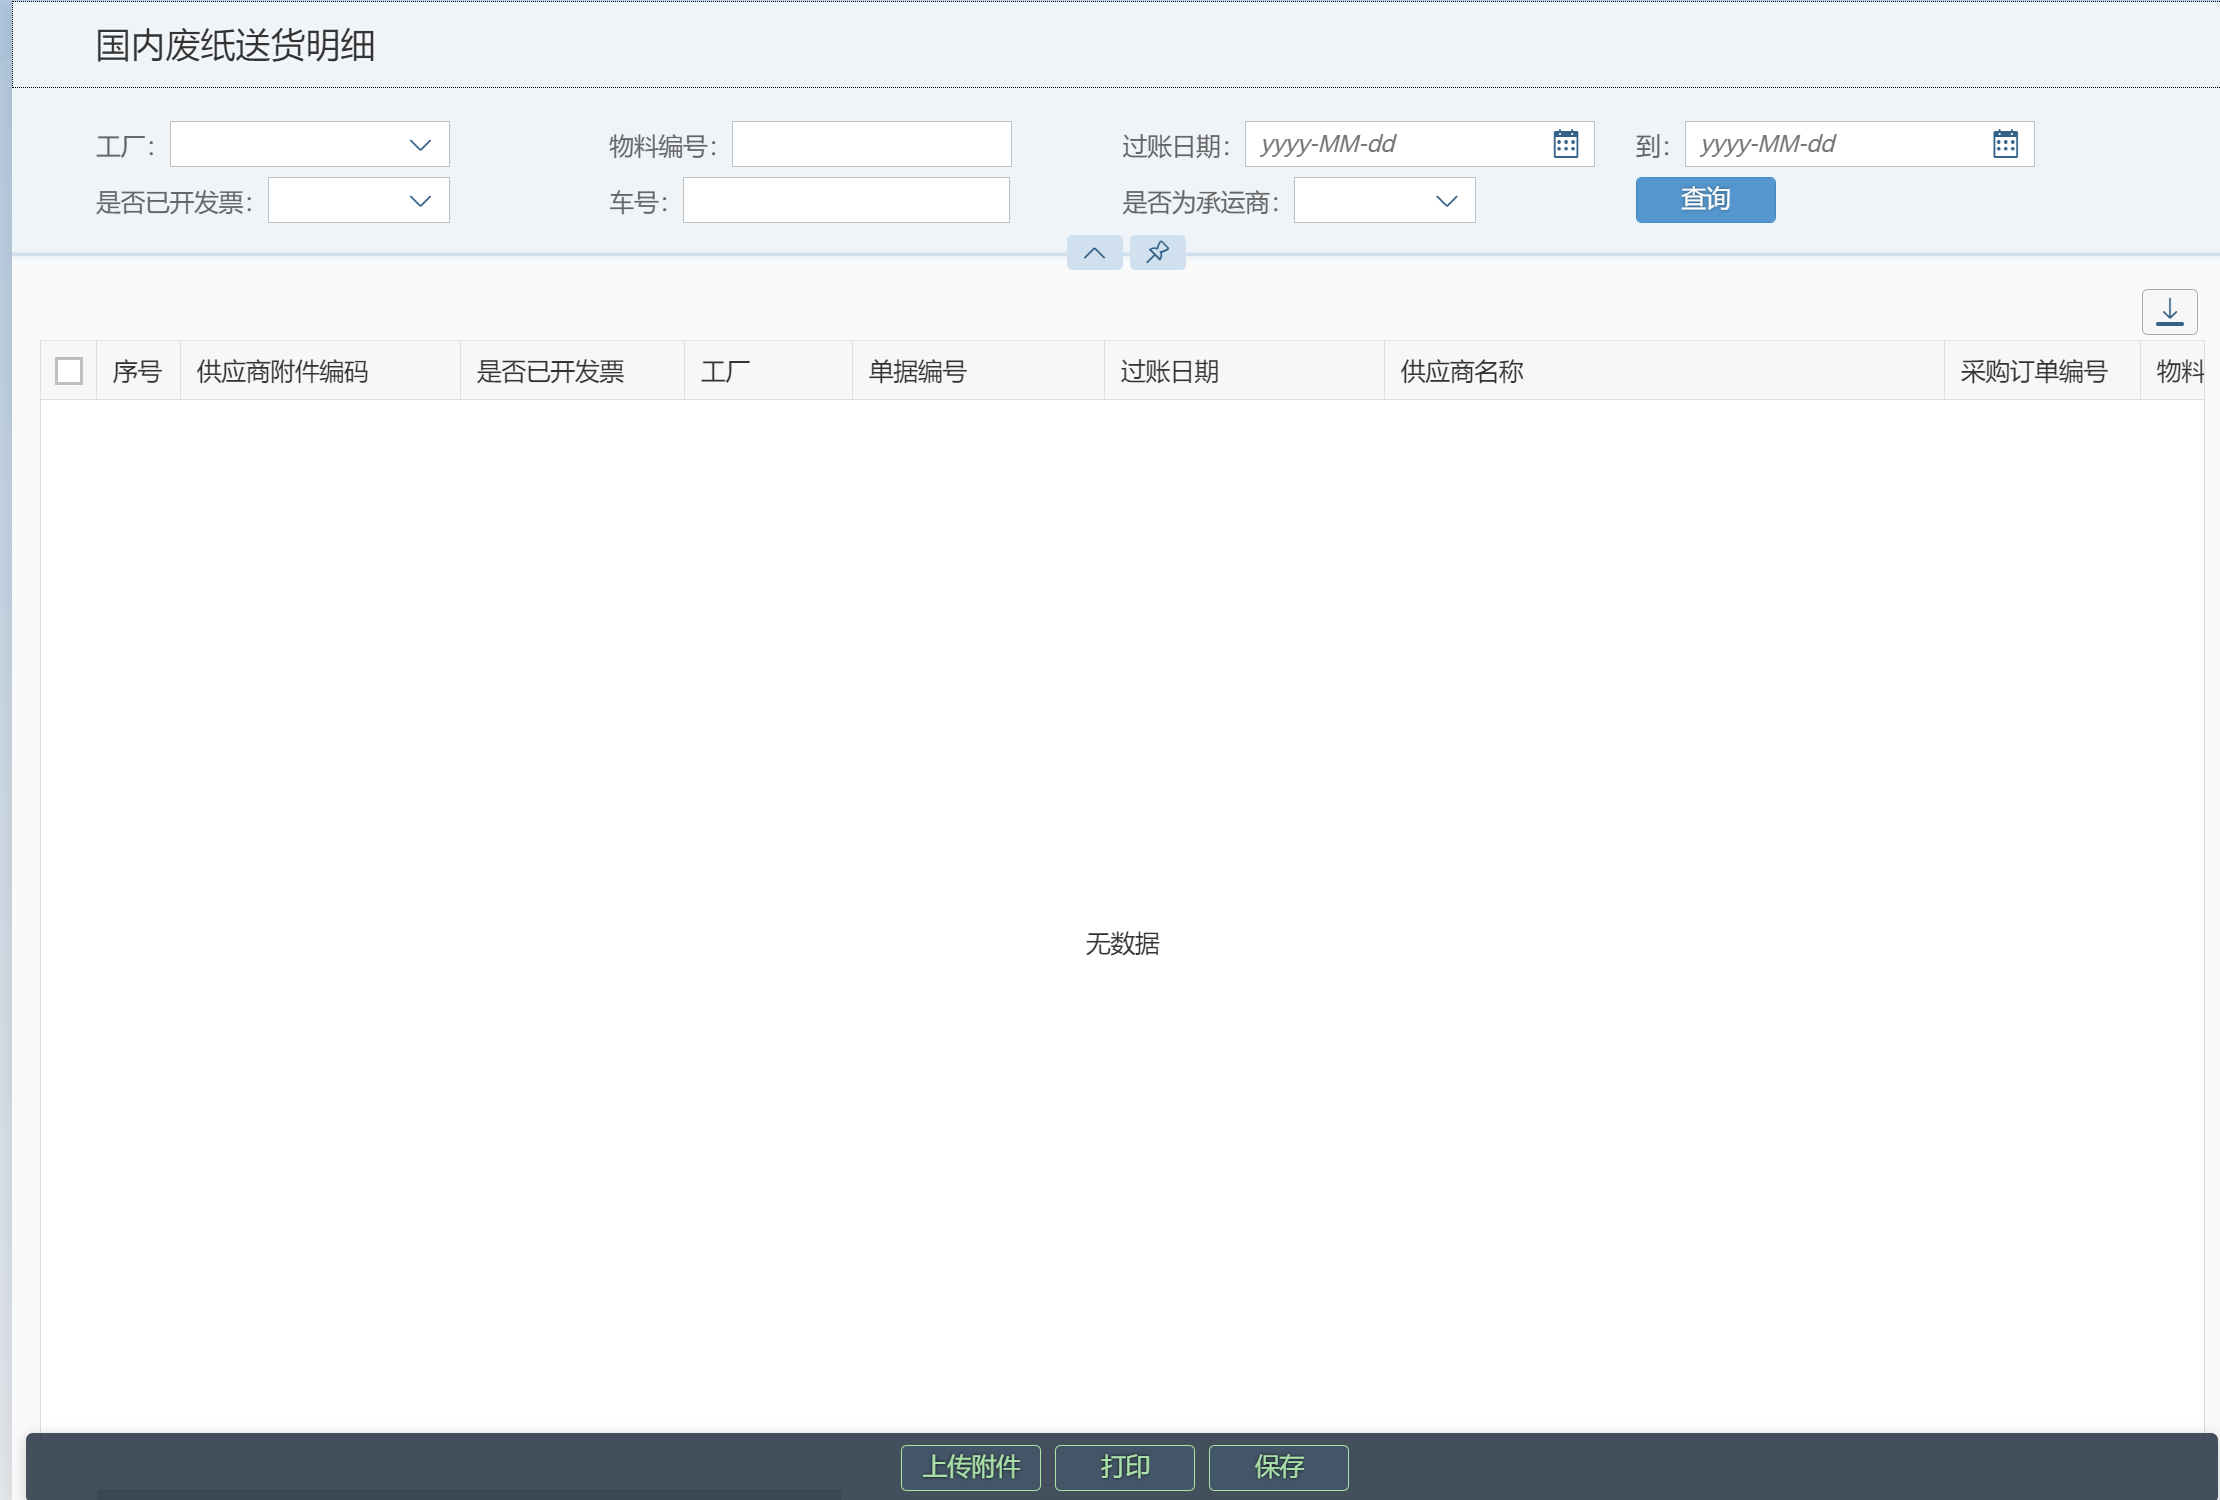Click the 上传附件 button
2220x1500 pixels.
(971, 1467)
